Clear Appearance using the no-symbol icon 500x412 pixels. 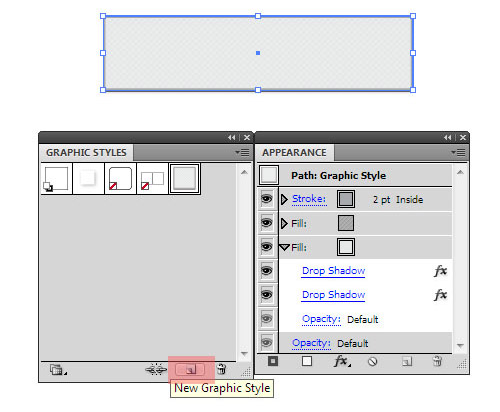point(372,362)
